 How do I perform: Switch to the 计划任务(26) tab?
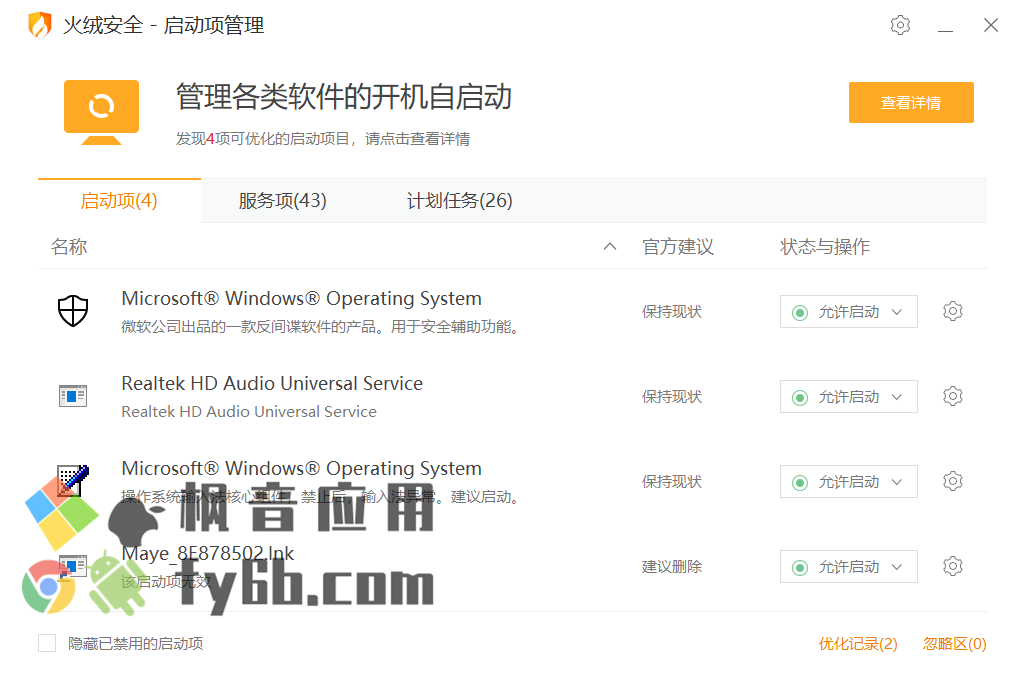[460, 201]
